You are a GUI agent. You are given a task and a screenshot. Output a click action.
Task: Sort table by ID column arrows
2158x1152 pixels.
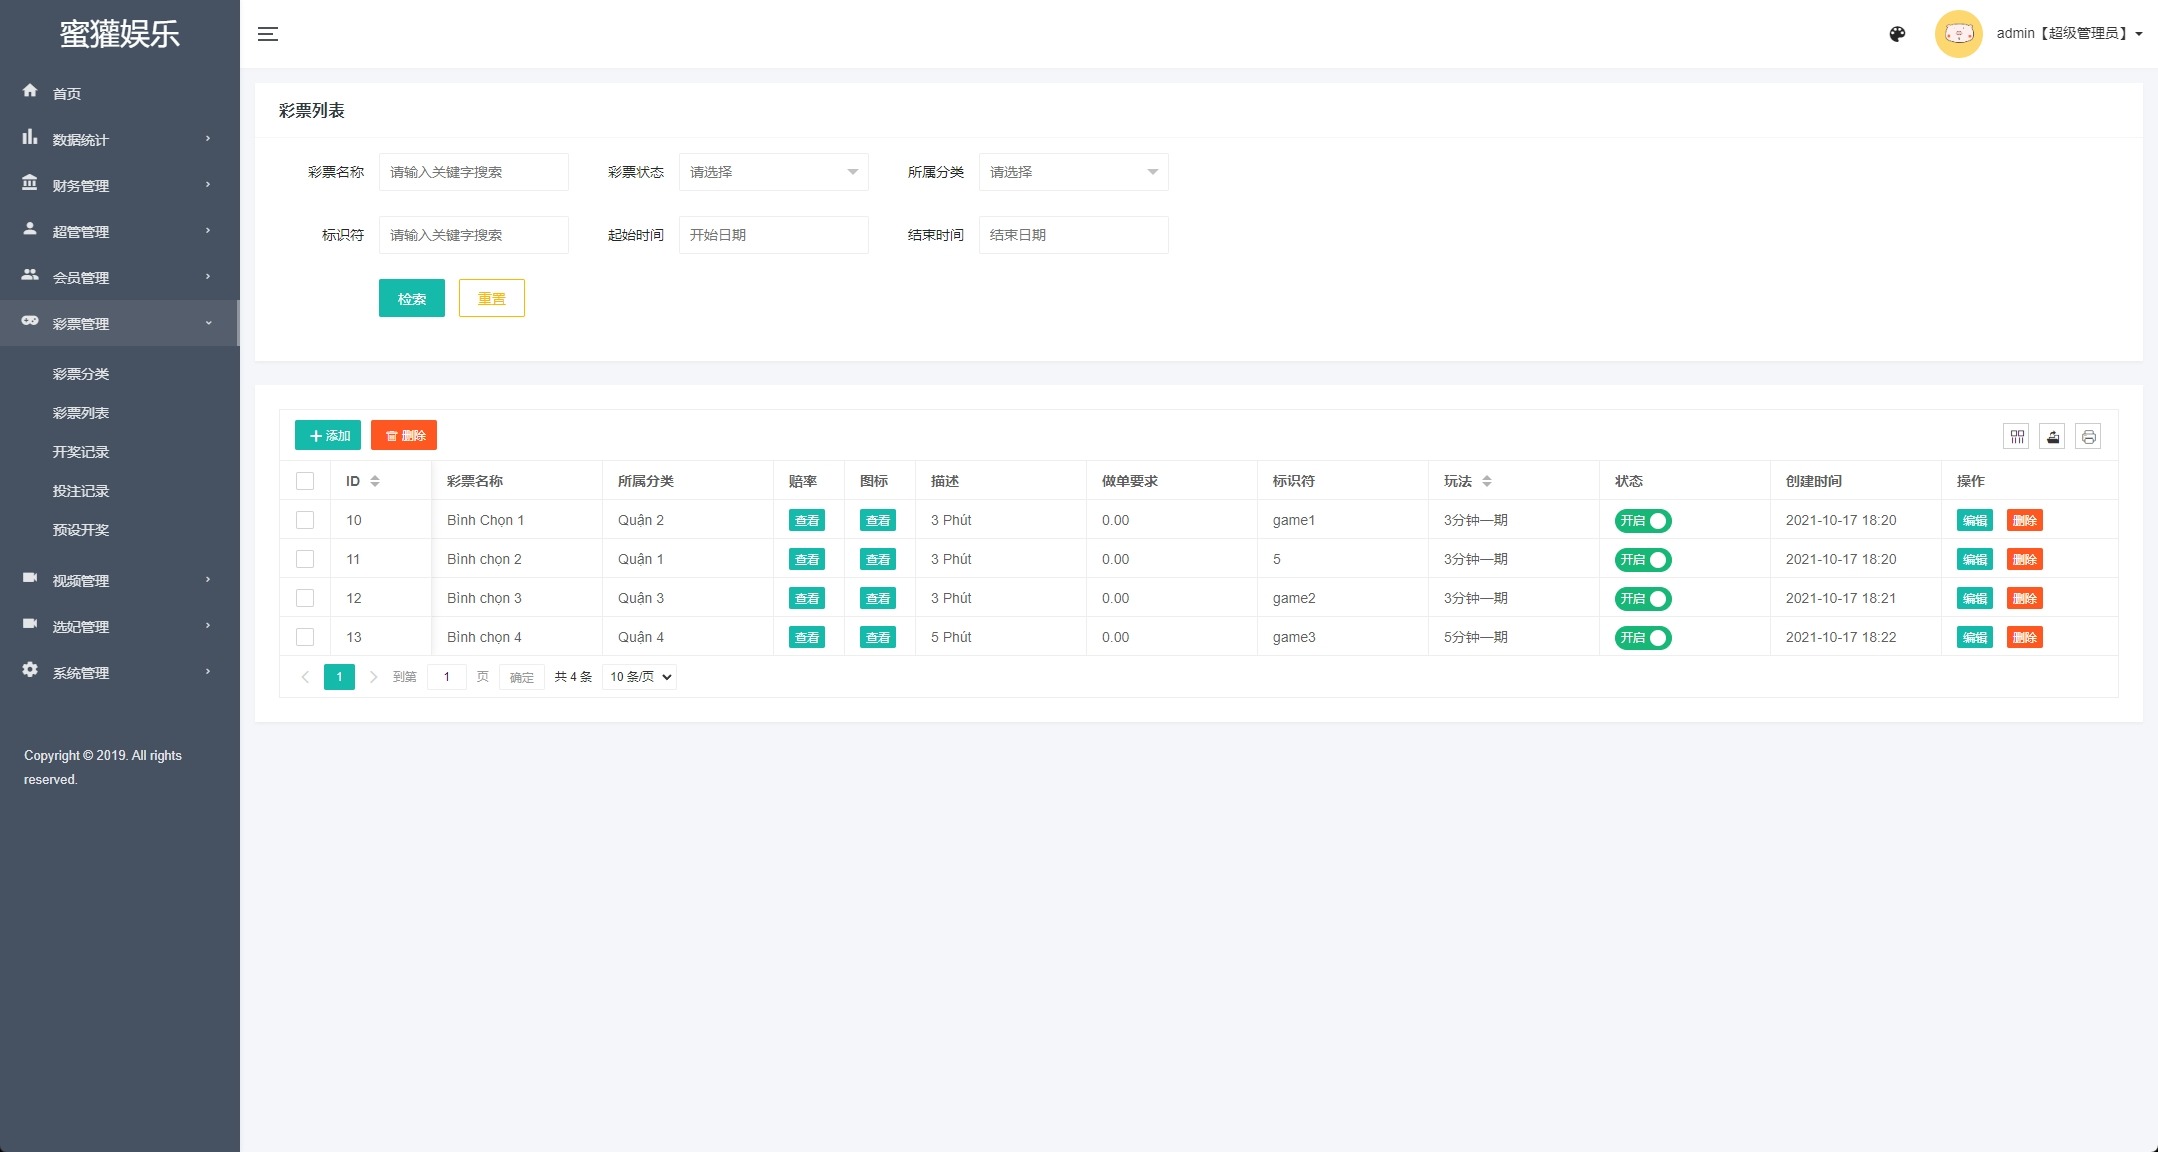[375, 481]
